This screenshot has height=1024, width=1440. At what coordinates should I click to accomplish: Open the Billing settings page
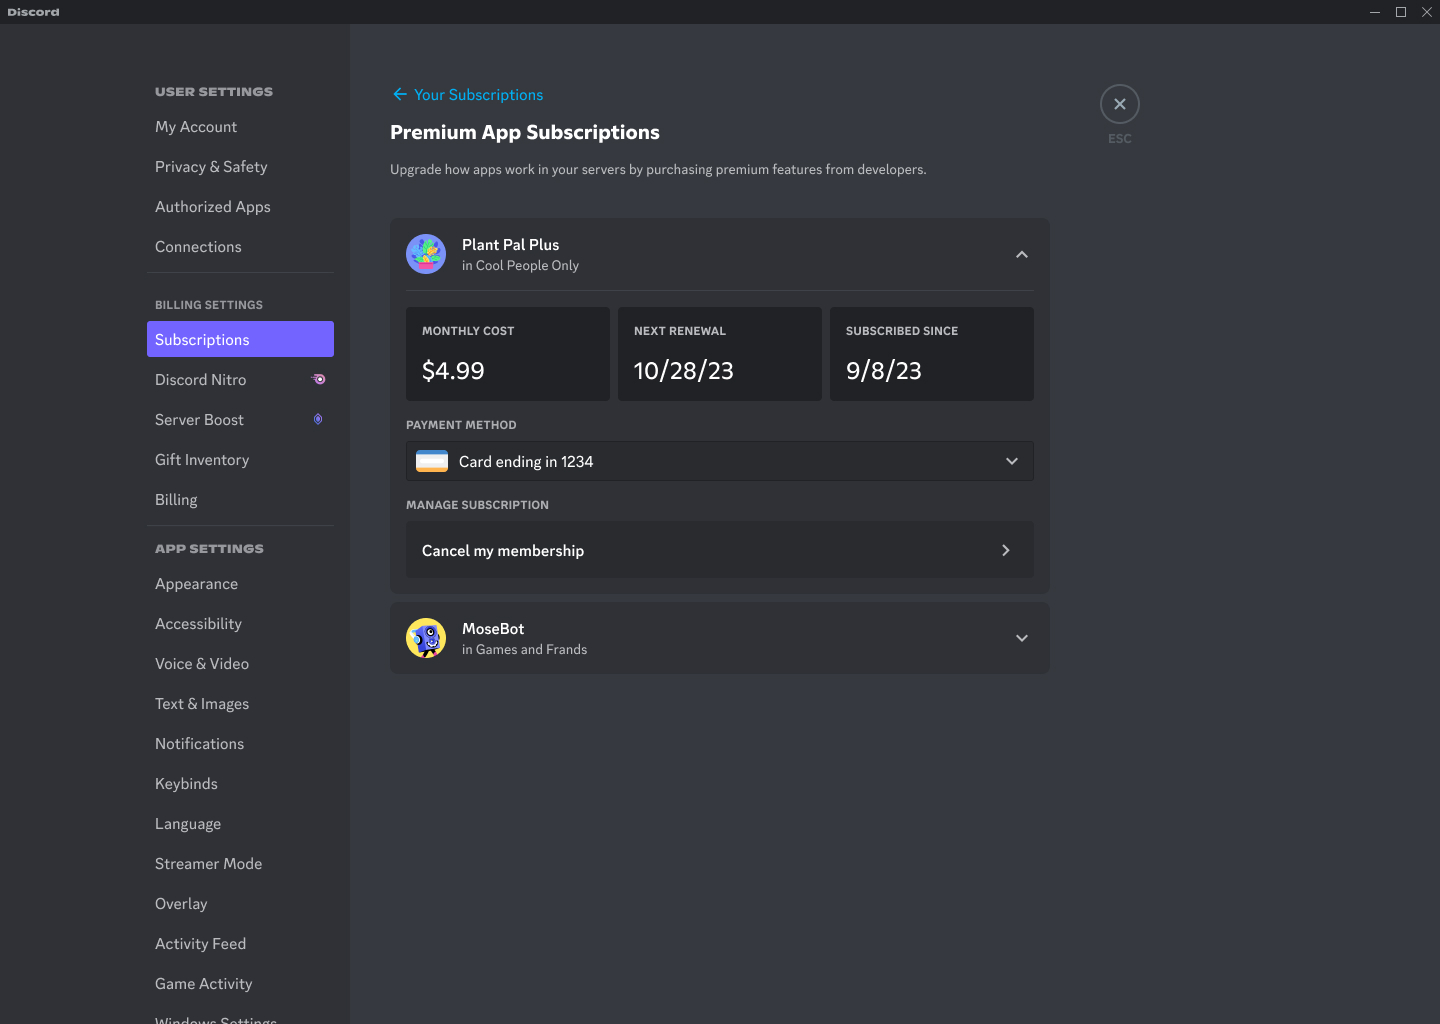pos(176,499)
